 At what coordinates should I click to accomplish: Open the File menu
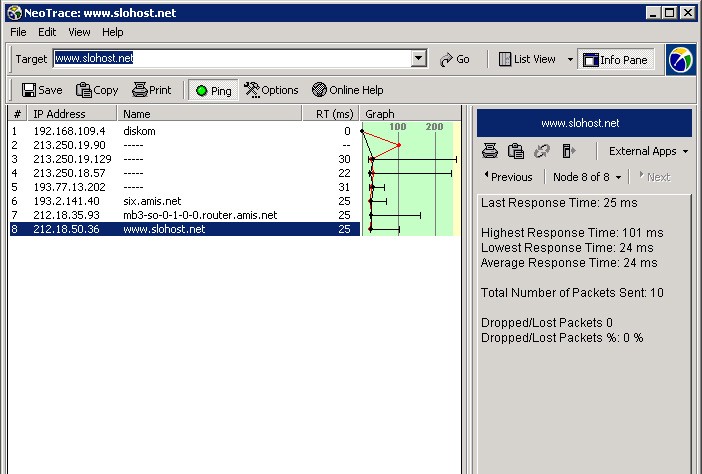18,32
